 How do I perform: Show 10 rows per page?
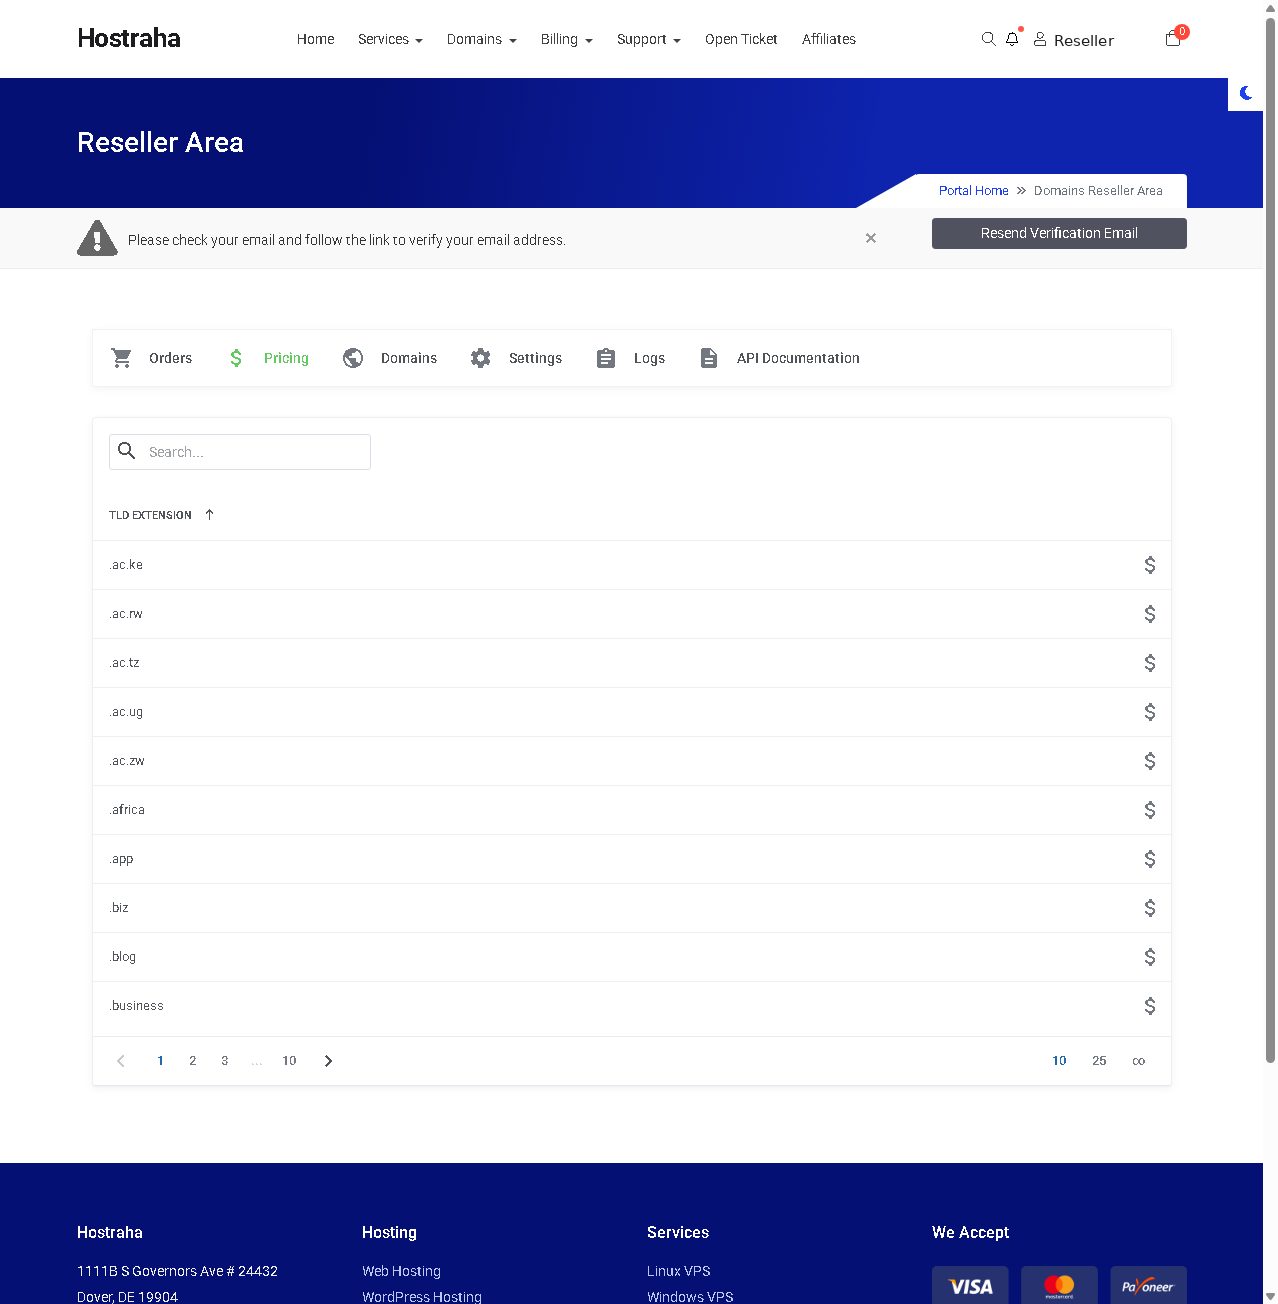pos(1059,1061)
